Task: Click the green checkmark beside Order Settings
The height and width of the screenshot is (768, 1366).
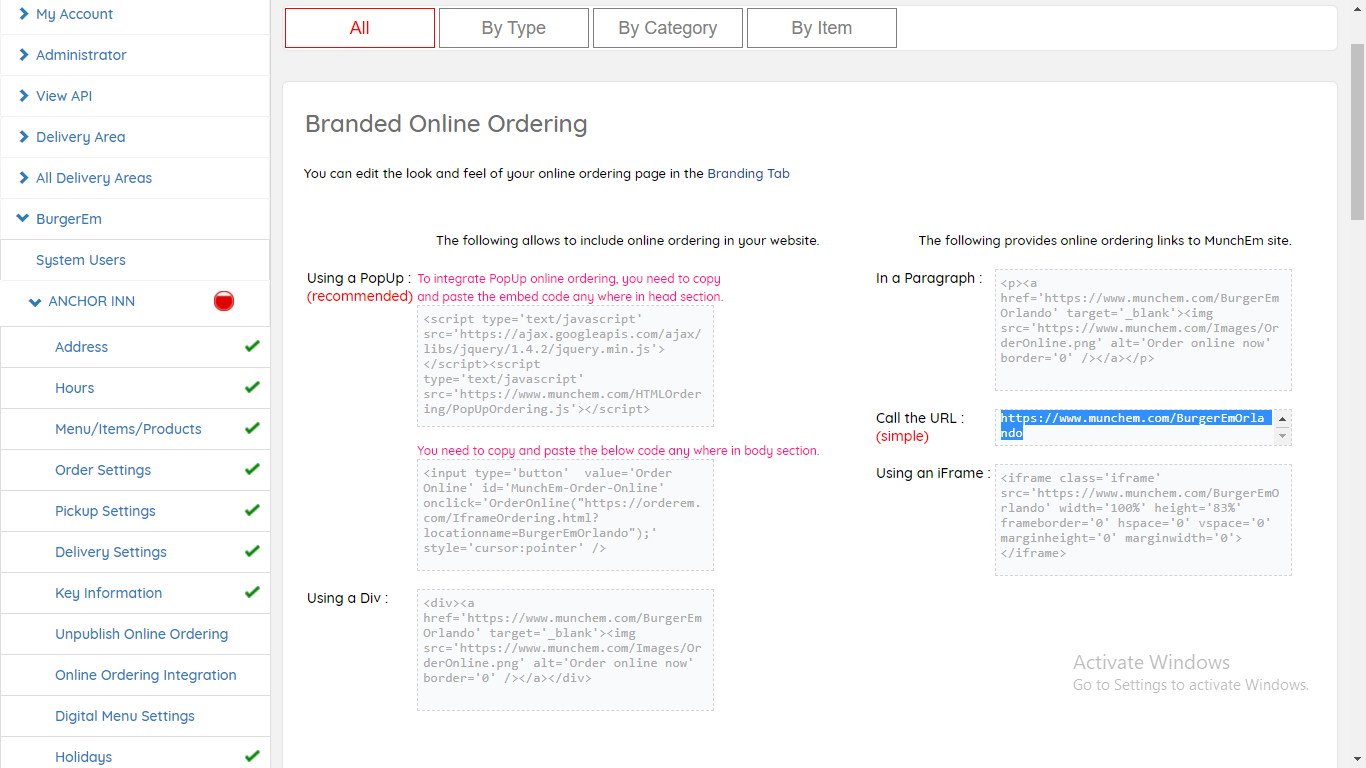Action: (x=252, y=469)
